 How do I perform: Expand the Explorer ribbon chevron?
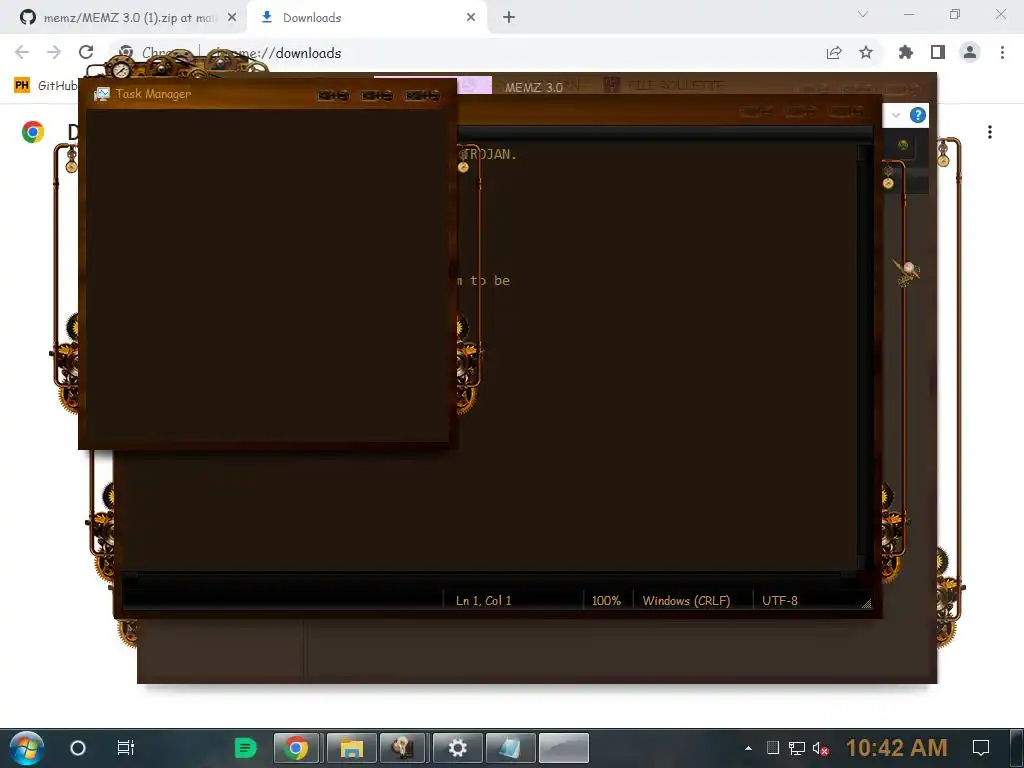click(x=896, y=116)
